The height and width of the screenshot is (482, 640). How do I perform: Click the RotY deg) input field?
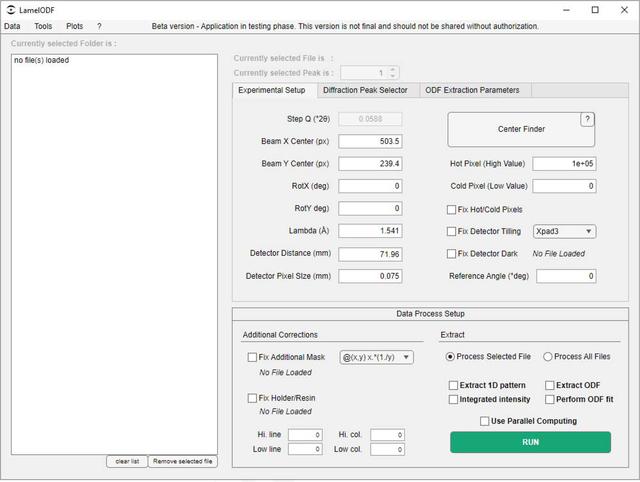pyautogui.click(x=370, y=209)
